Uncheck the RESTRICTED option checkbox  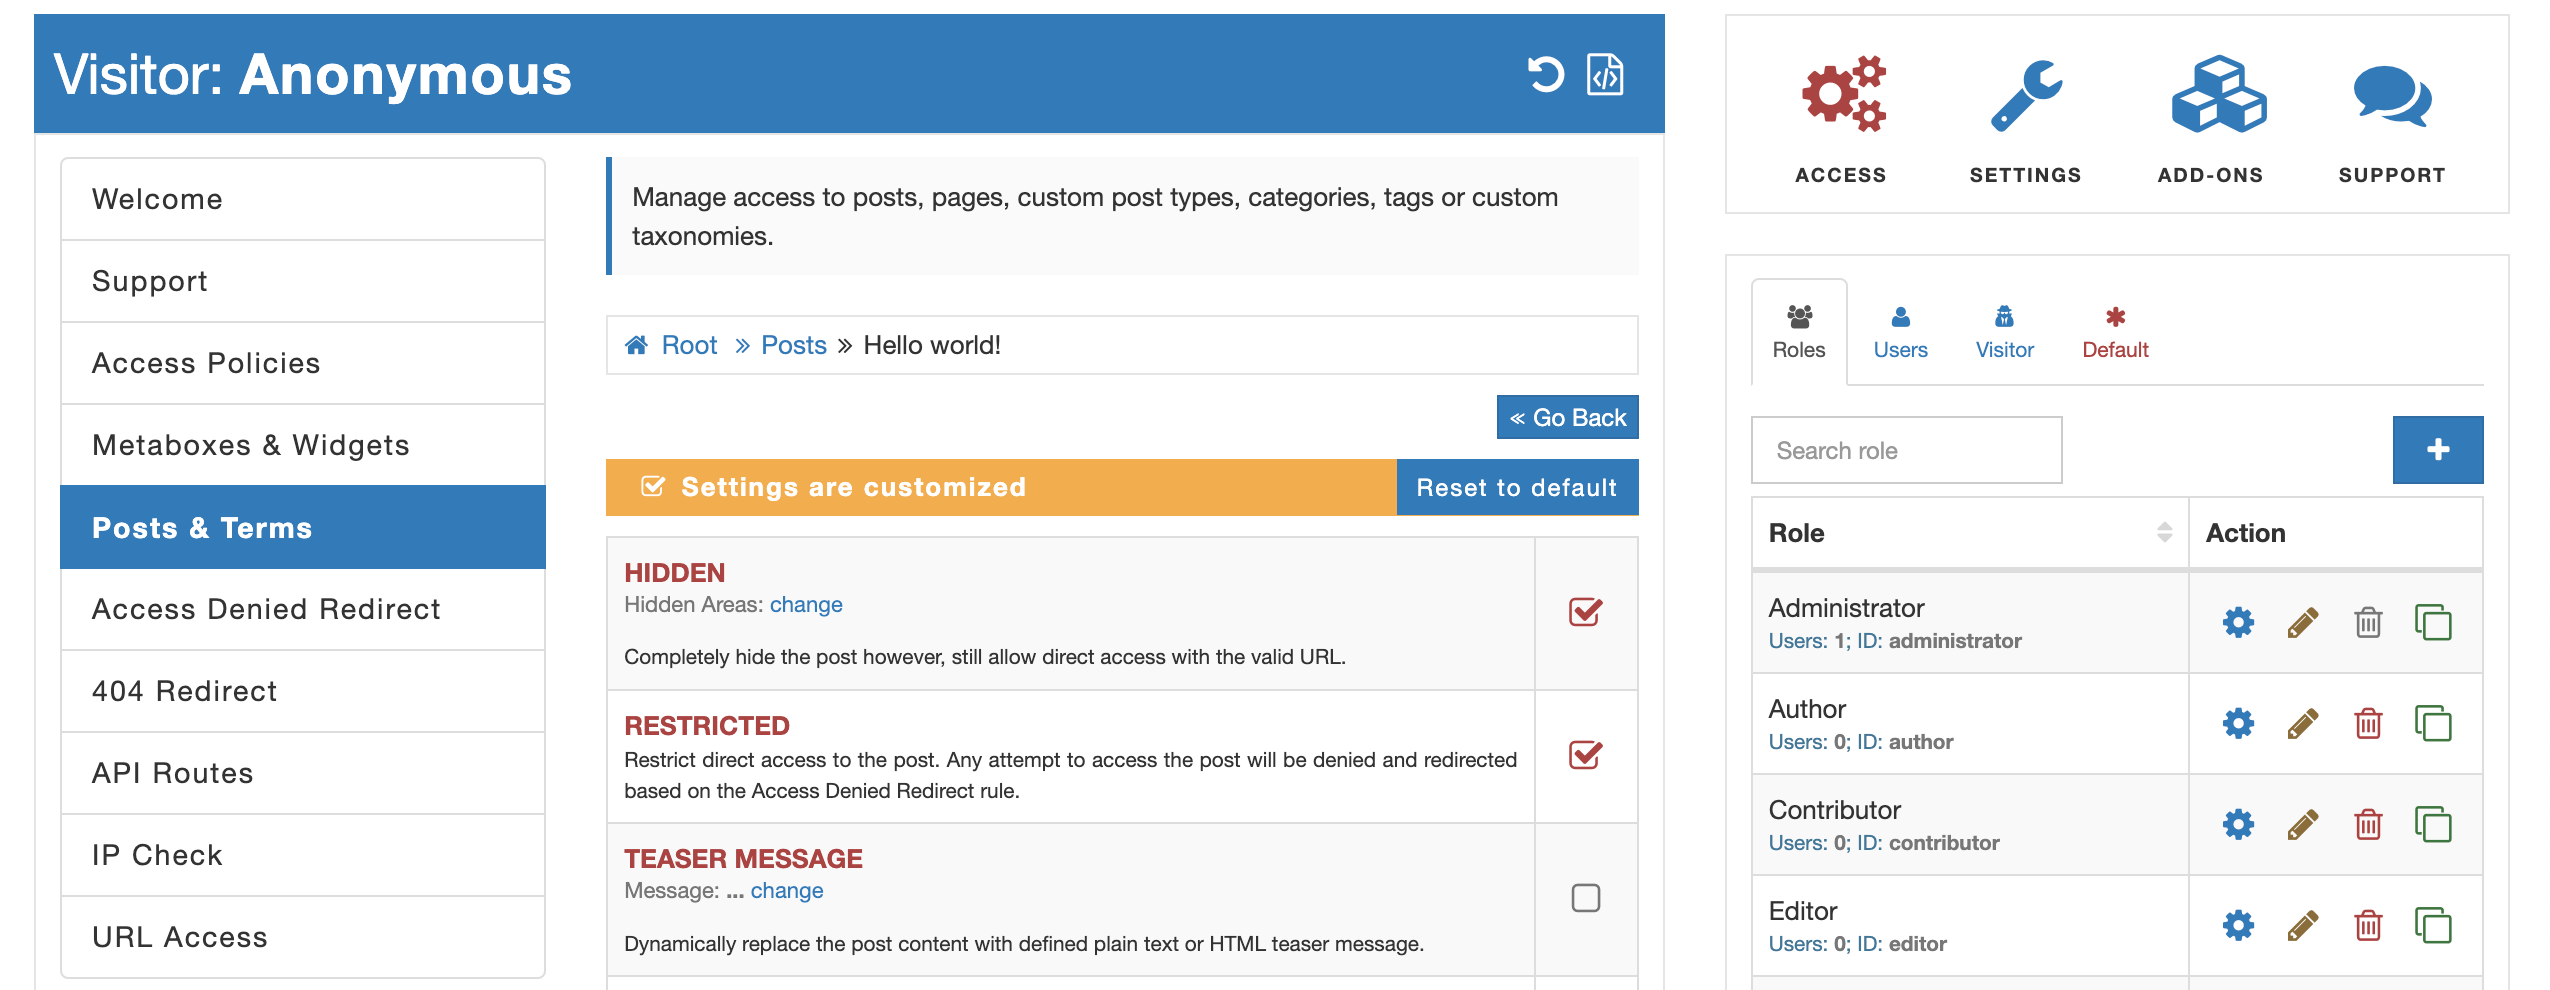pyautogui.click(x=1585, y=757)
